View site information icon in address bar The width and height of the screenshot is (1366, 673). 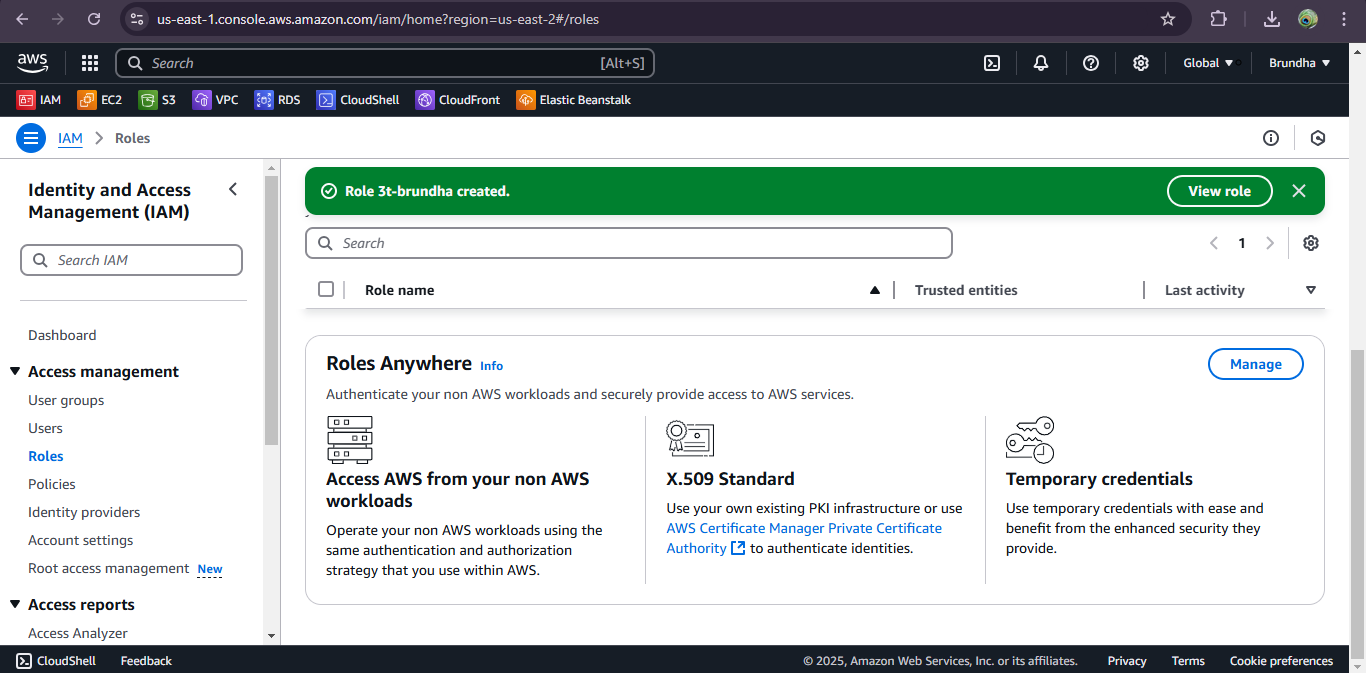(138, 19)
